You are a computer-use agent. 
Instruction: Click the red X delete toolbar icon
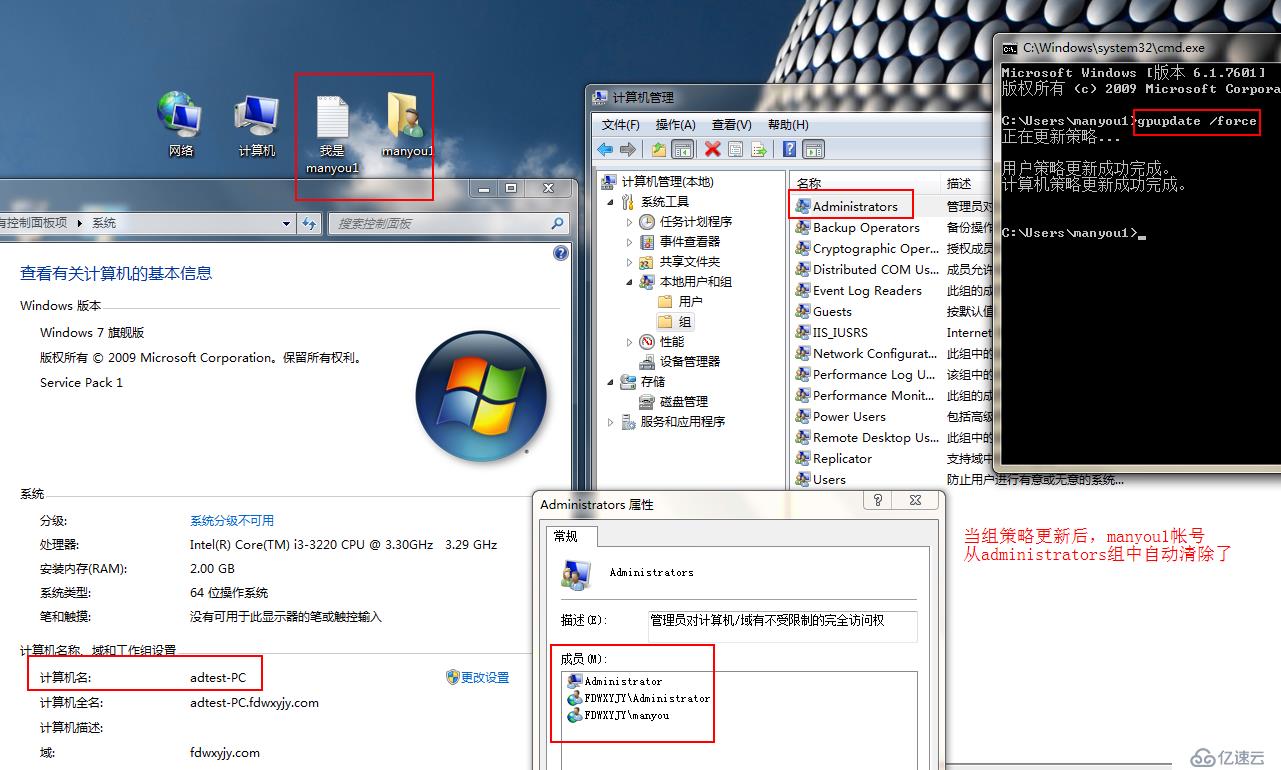[x=712, y=149]
